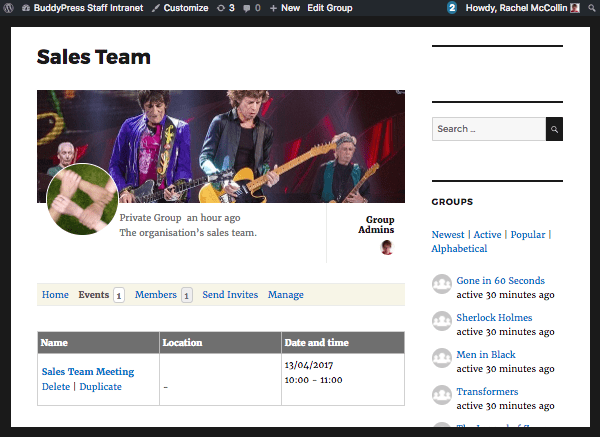Open the Send Invites tab
The image size is (600, 437).
230,295
